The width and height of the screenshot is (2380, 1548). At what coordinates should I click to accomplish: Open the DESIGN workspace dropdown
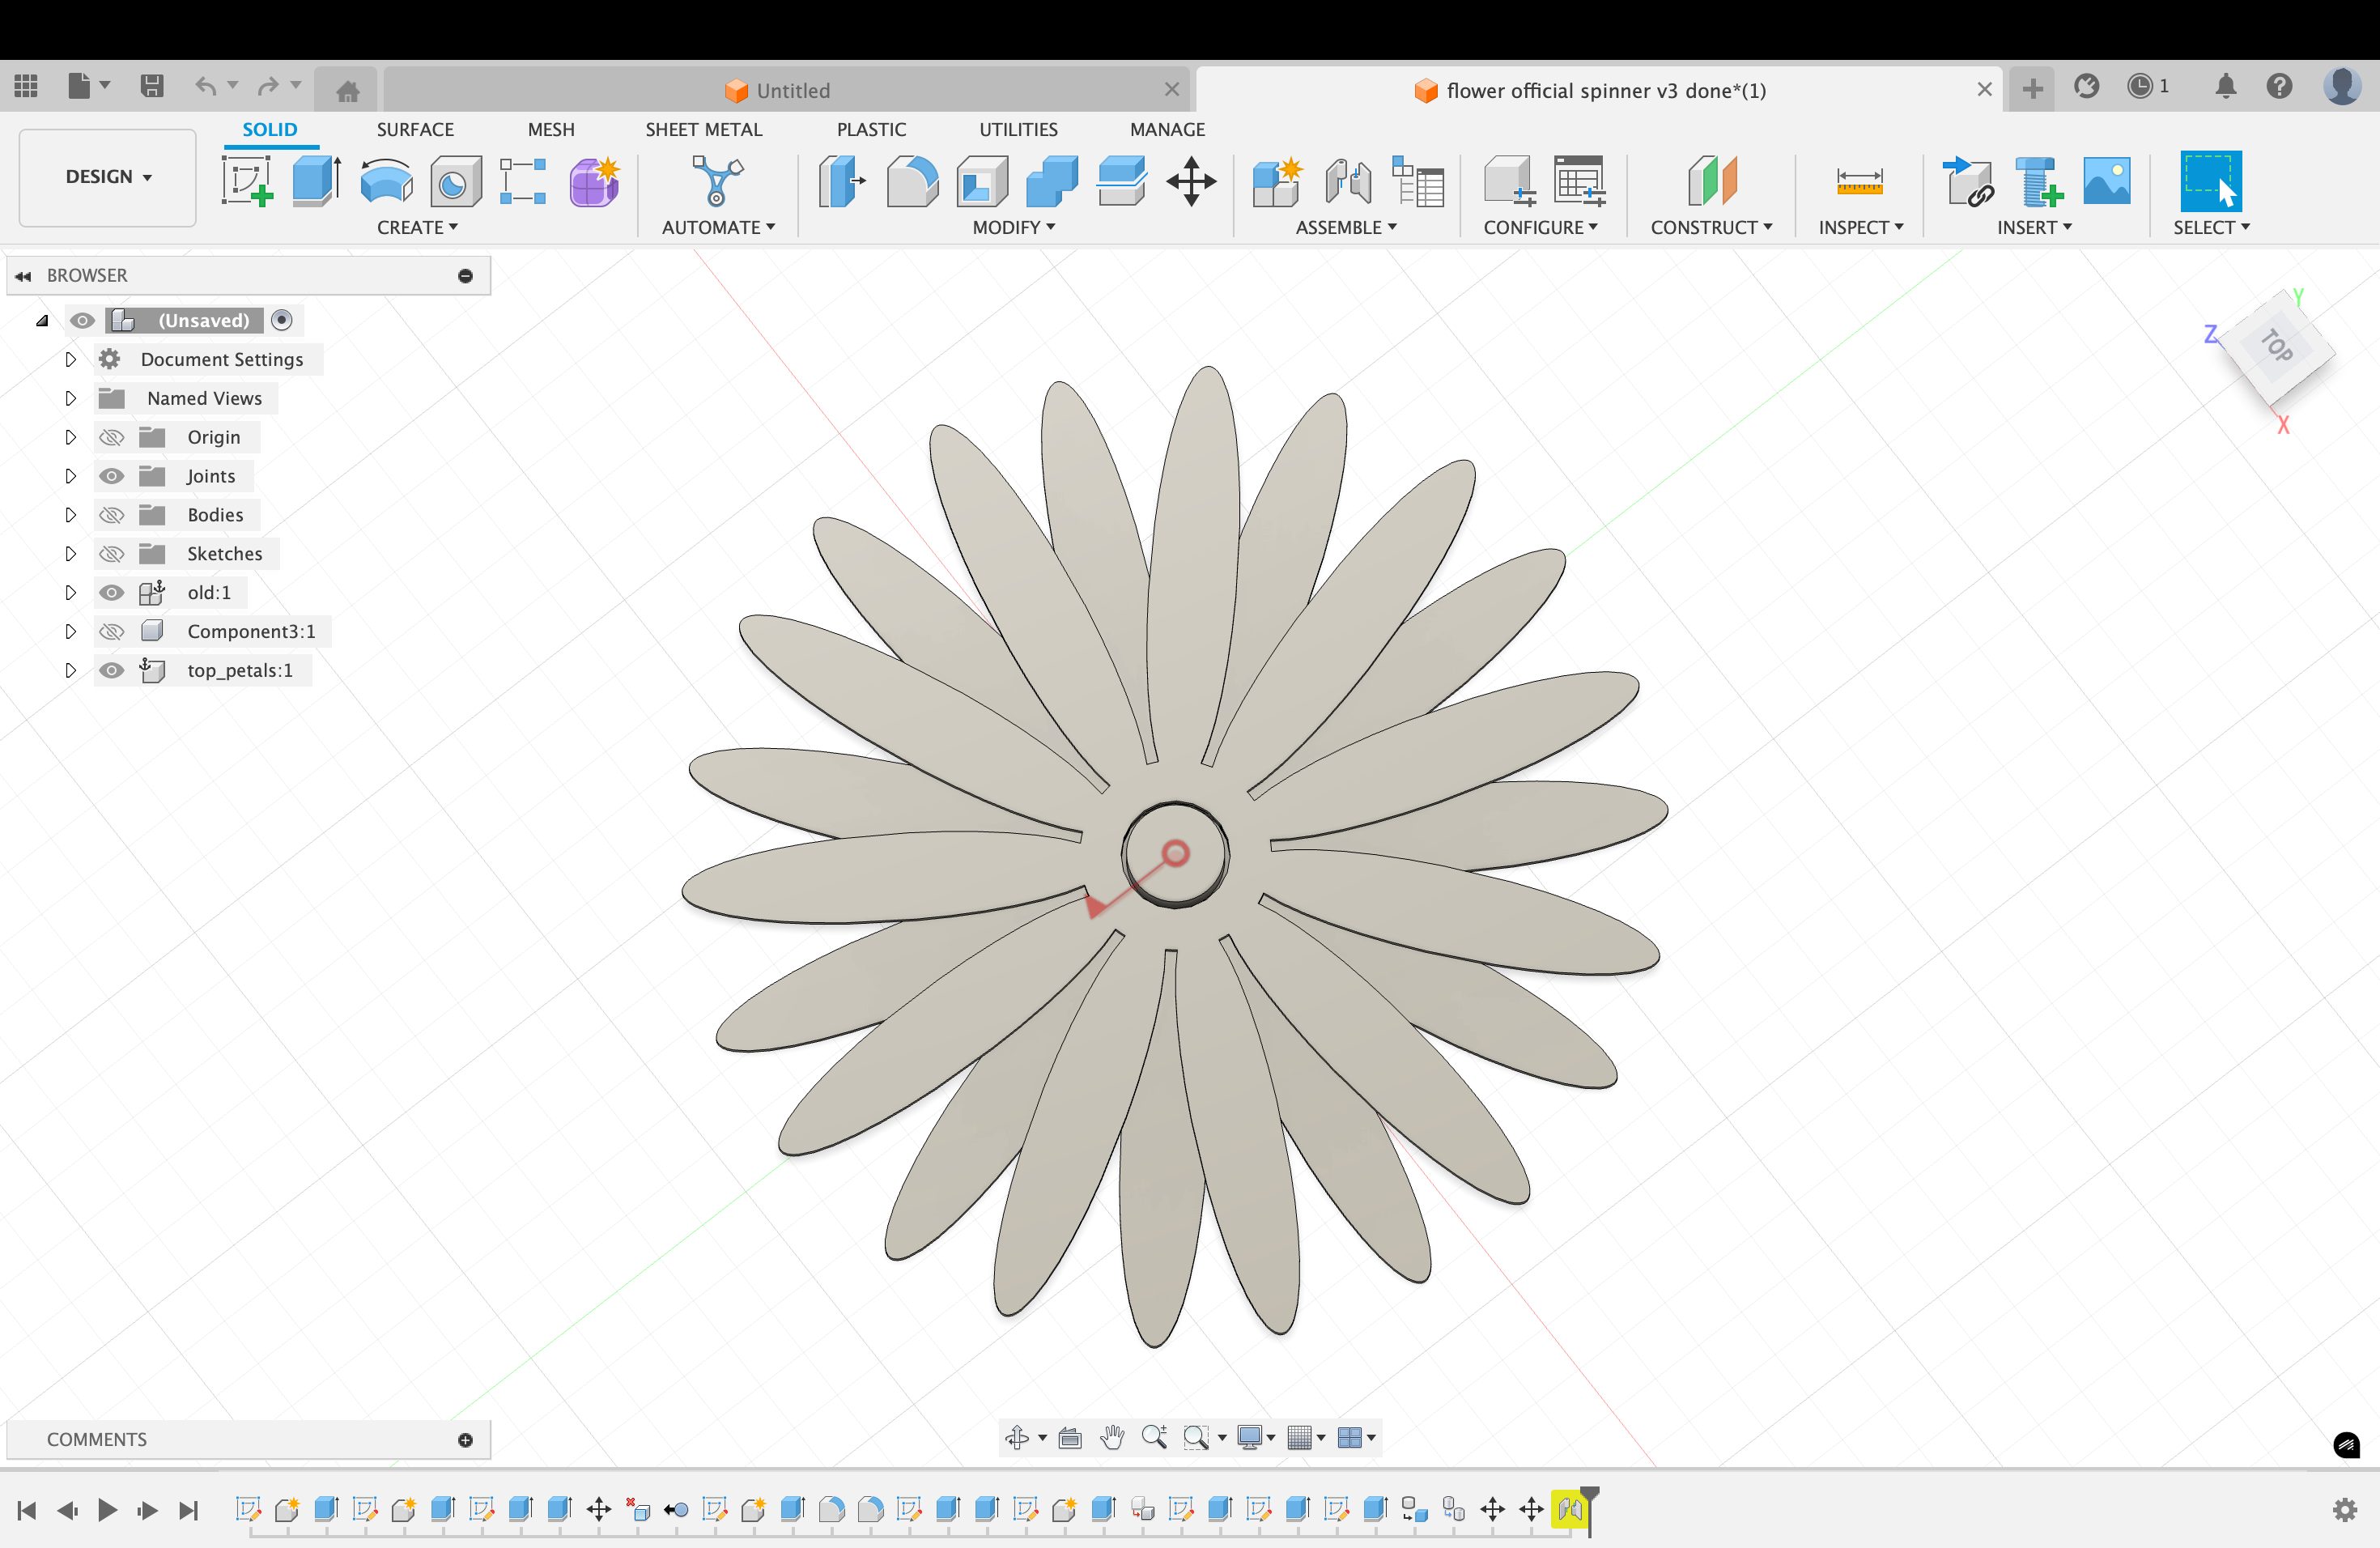[x=108, y=177]
